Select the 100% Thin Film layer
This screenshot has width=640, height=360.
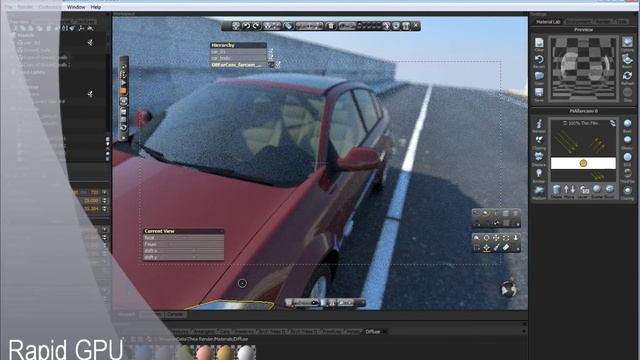583,123
